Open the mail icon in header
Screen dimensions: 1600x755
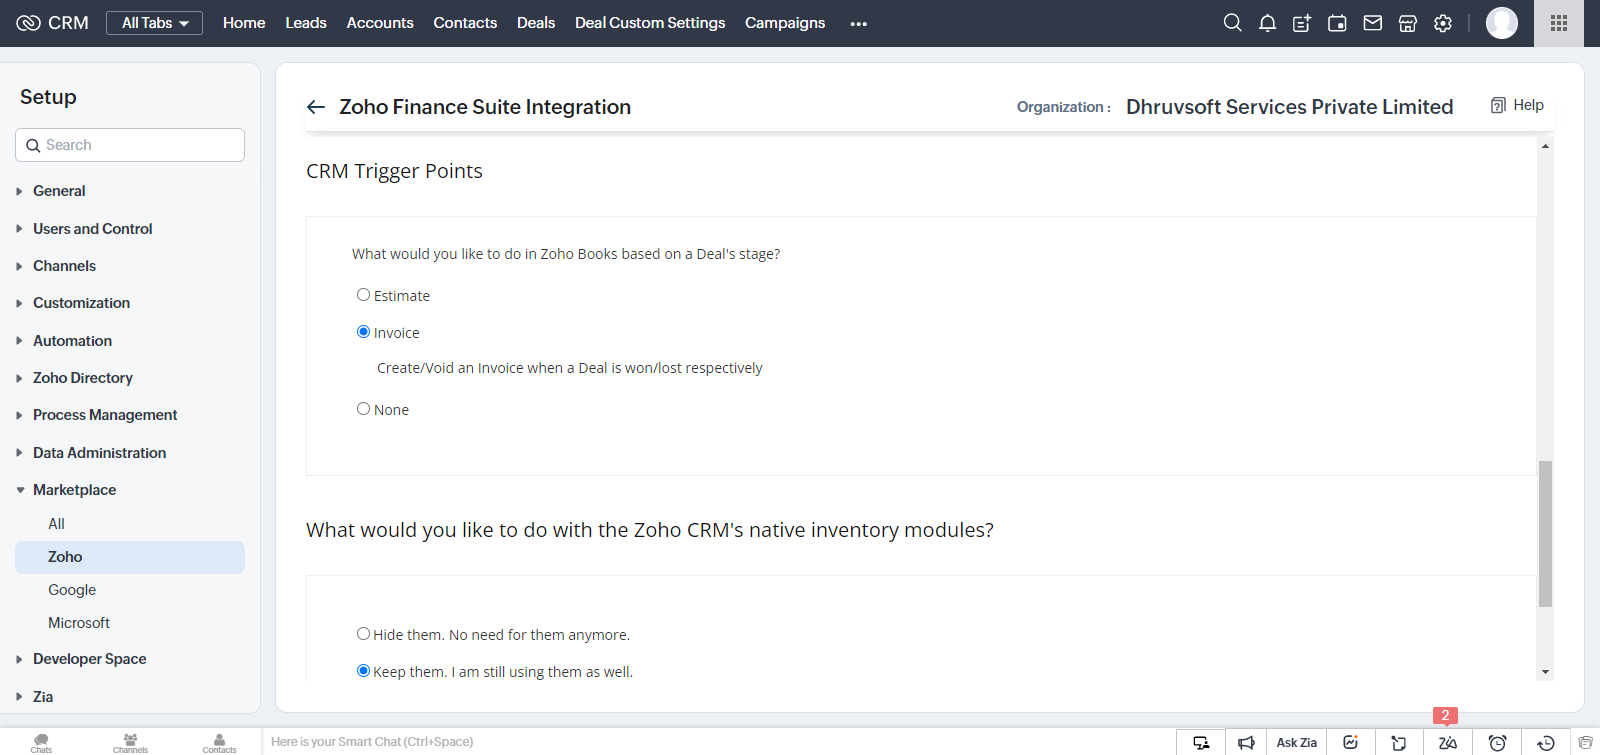(x=1372, y=23)
